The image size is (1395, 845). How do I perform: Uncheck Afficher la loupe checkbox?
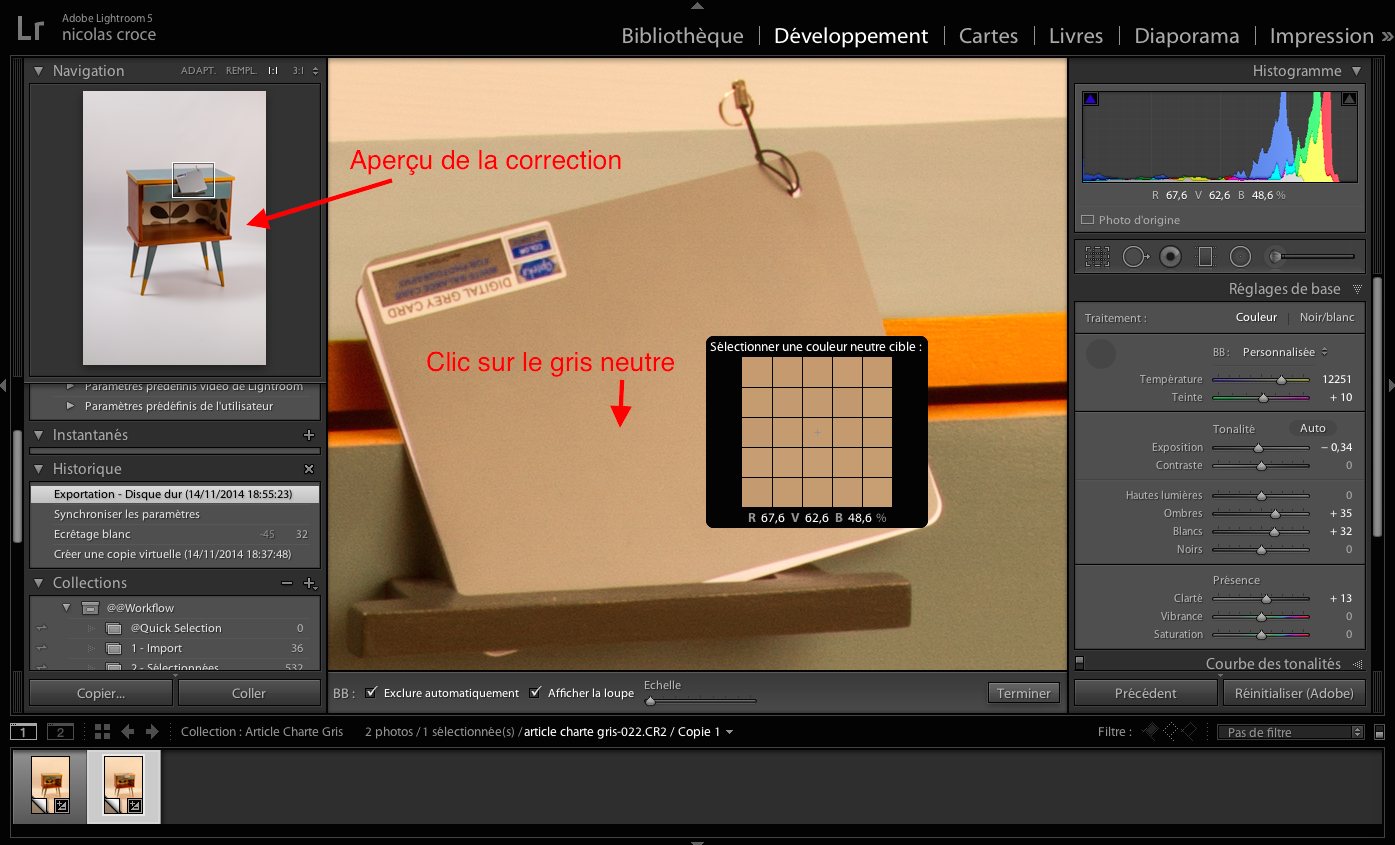[536, 693]
